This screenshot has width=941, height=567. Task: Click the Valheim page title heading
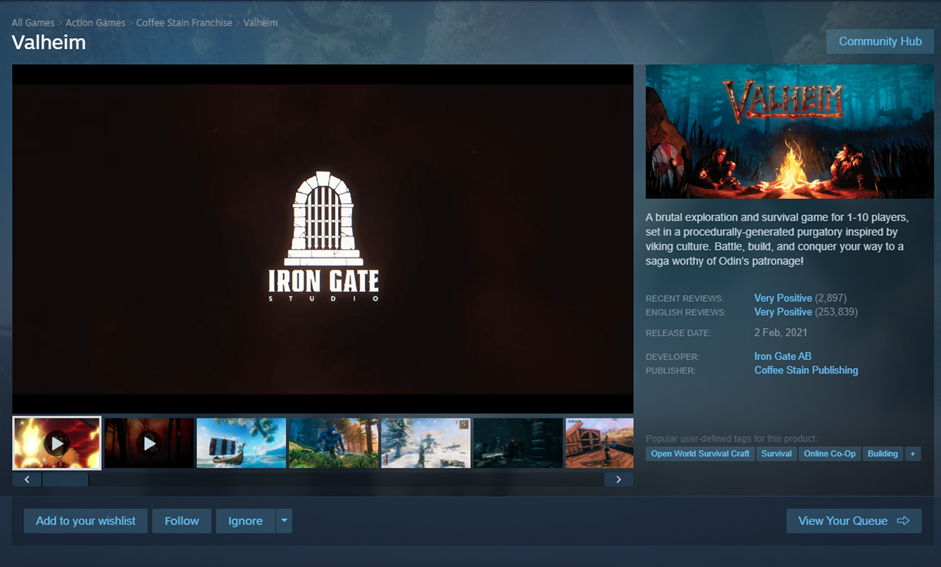pyautogui.click(x=49, y=43)
